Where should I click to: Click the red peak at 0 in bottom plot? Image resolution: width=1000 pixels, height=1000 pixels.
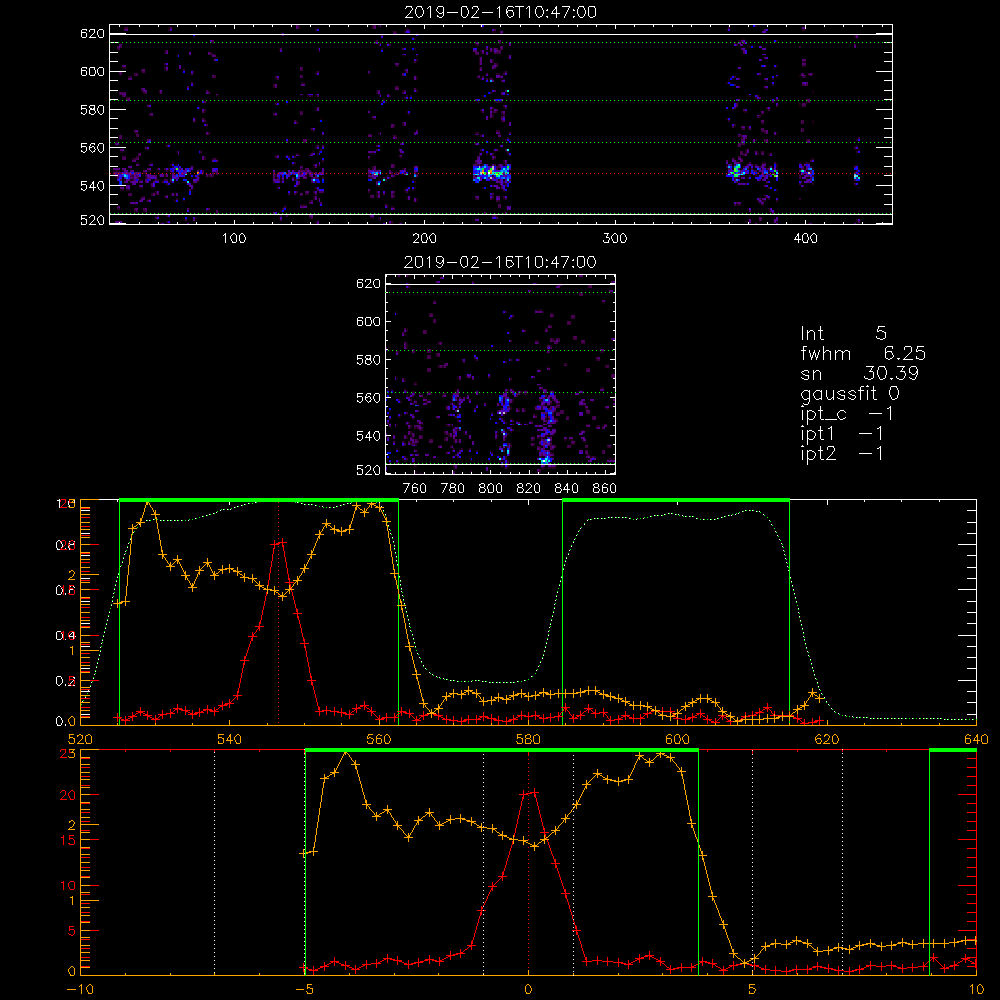pos(528,793)
